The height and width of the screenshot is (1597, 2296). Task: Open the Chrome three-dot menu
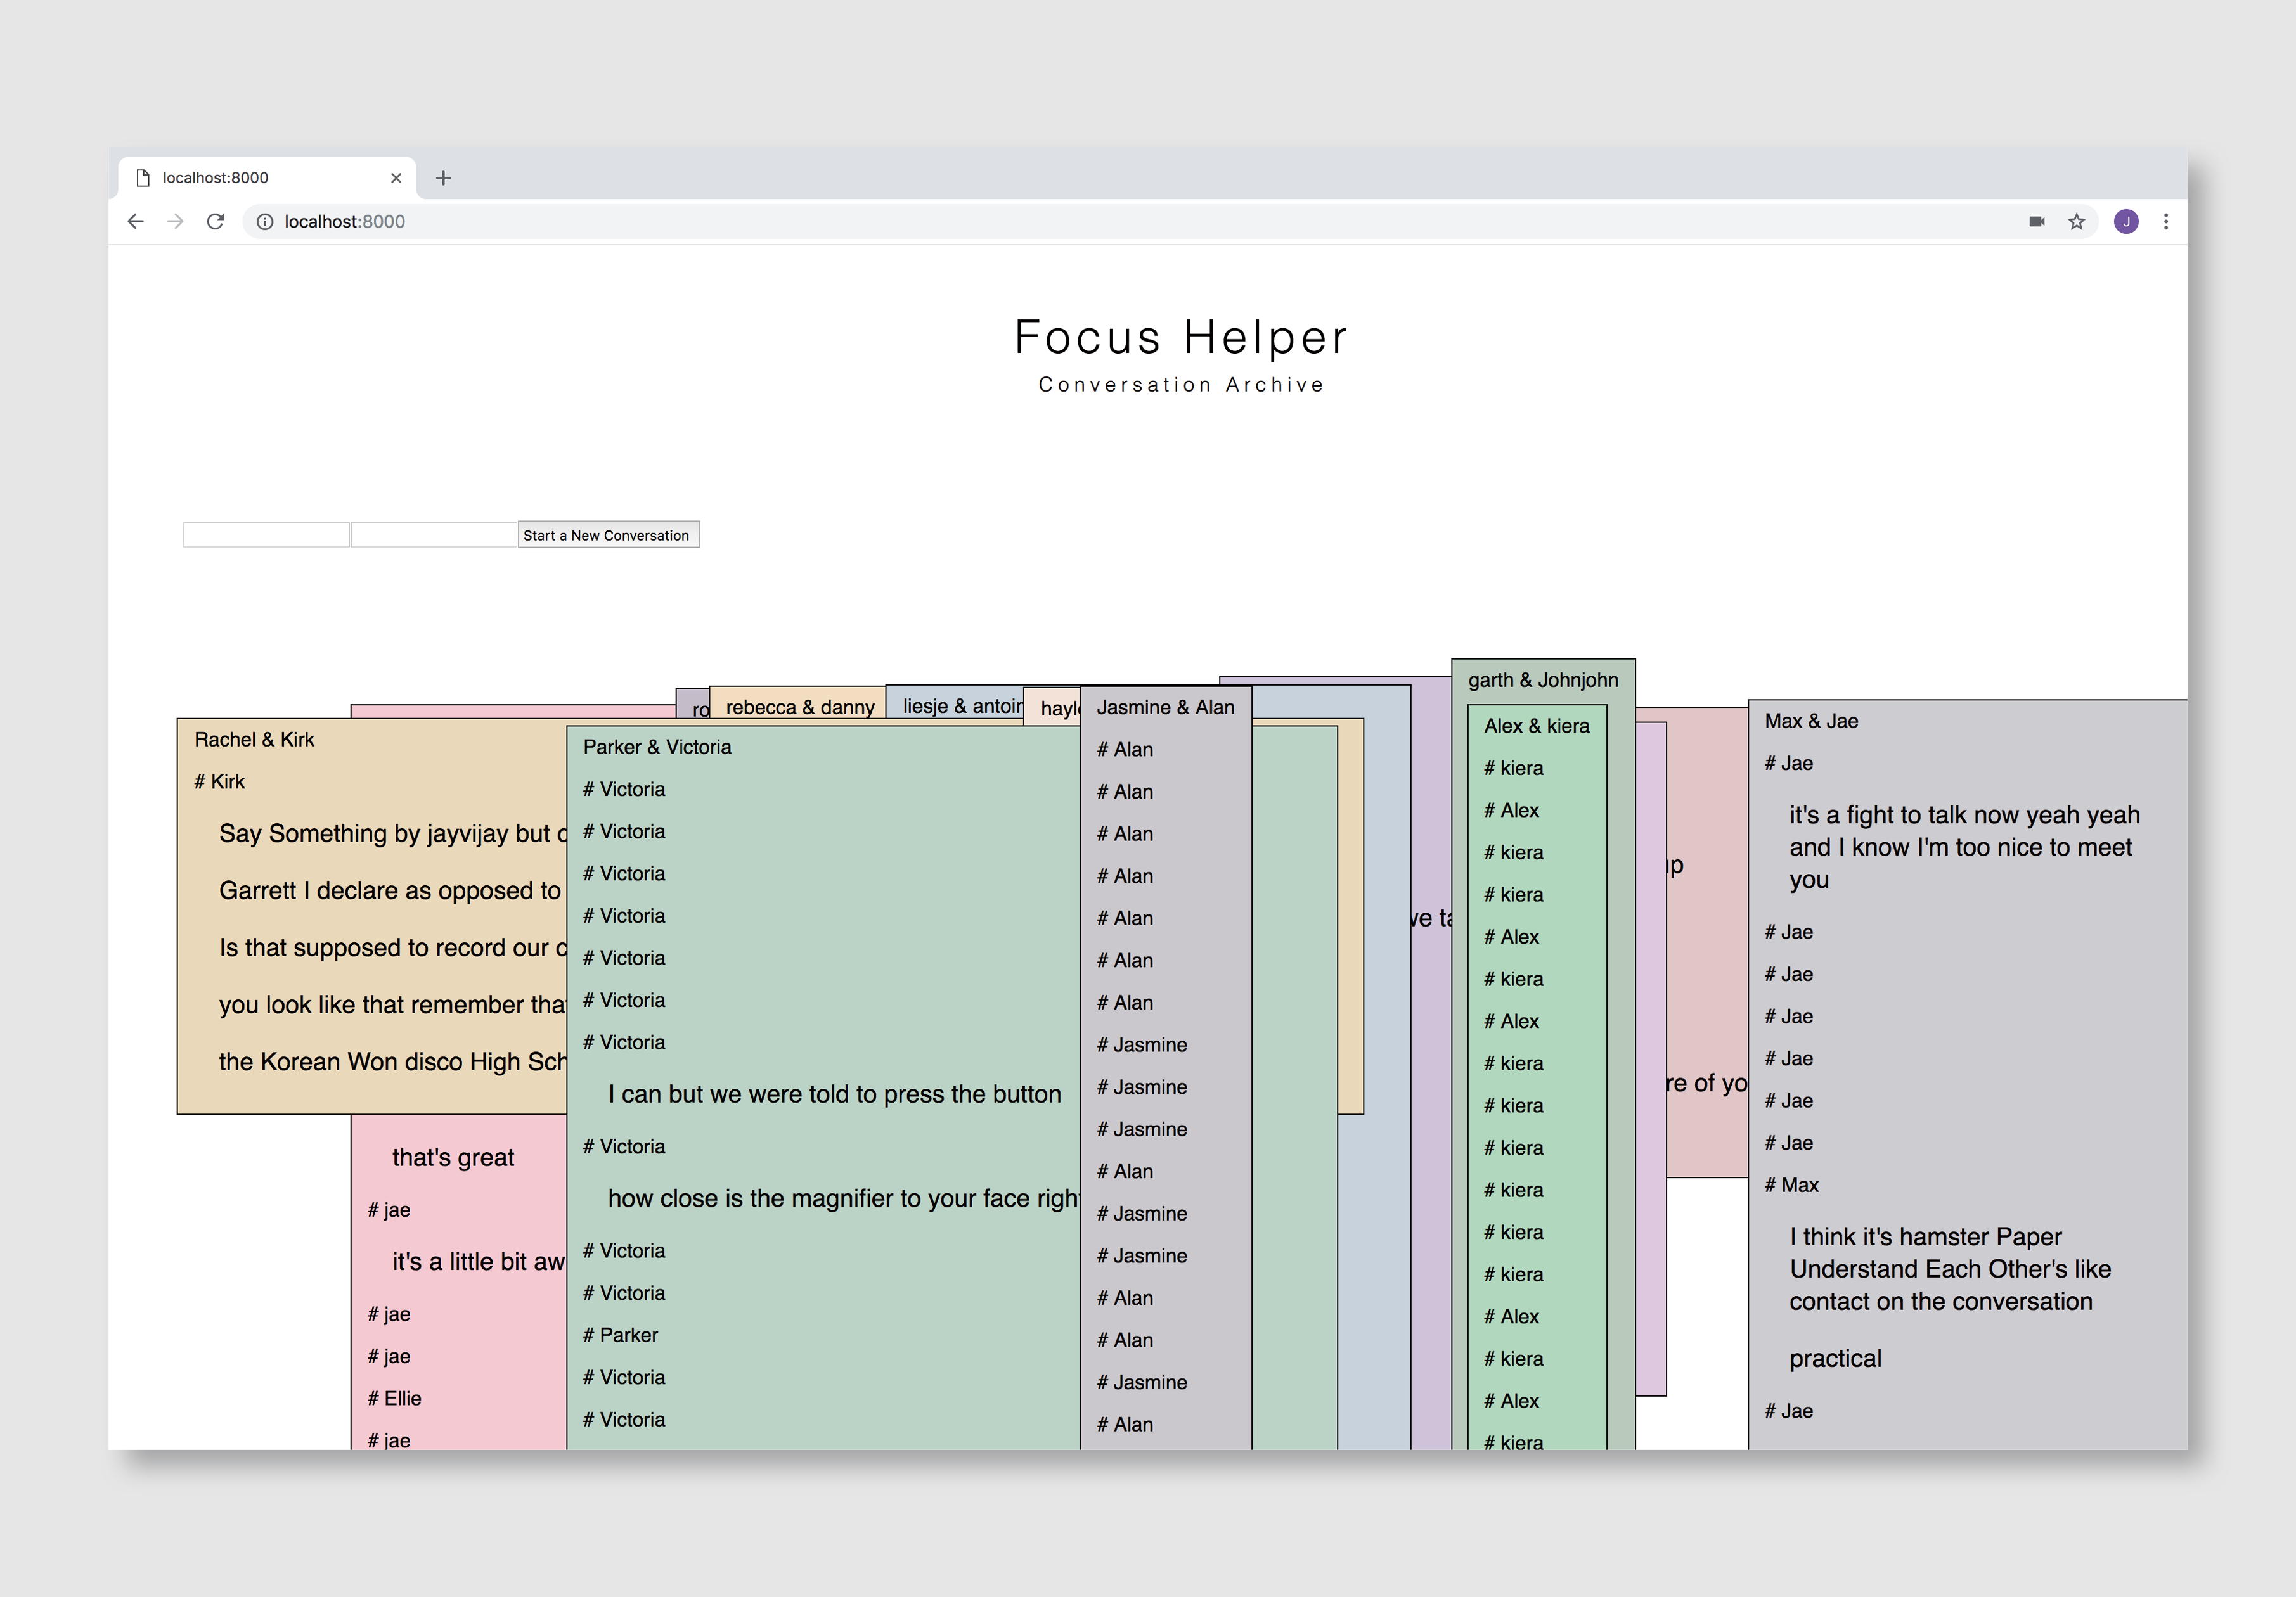click(x=2166, y=221)
